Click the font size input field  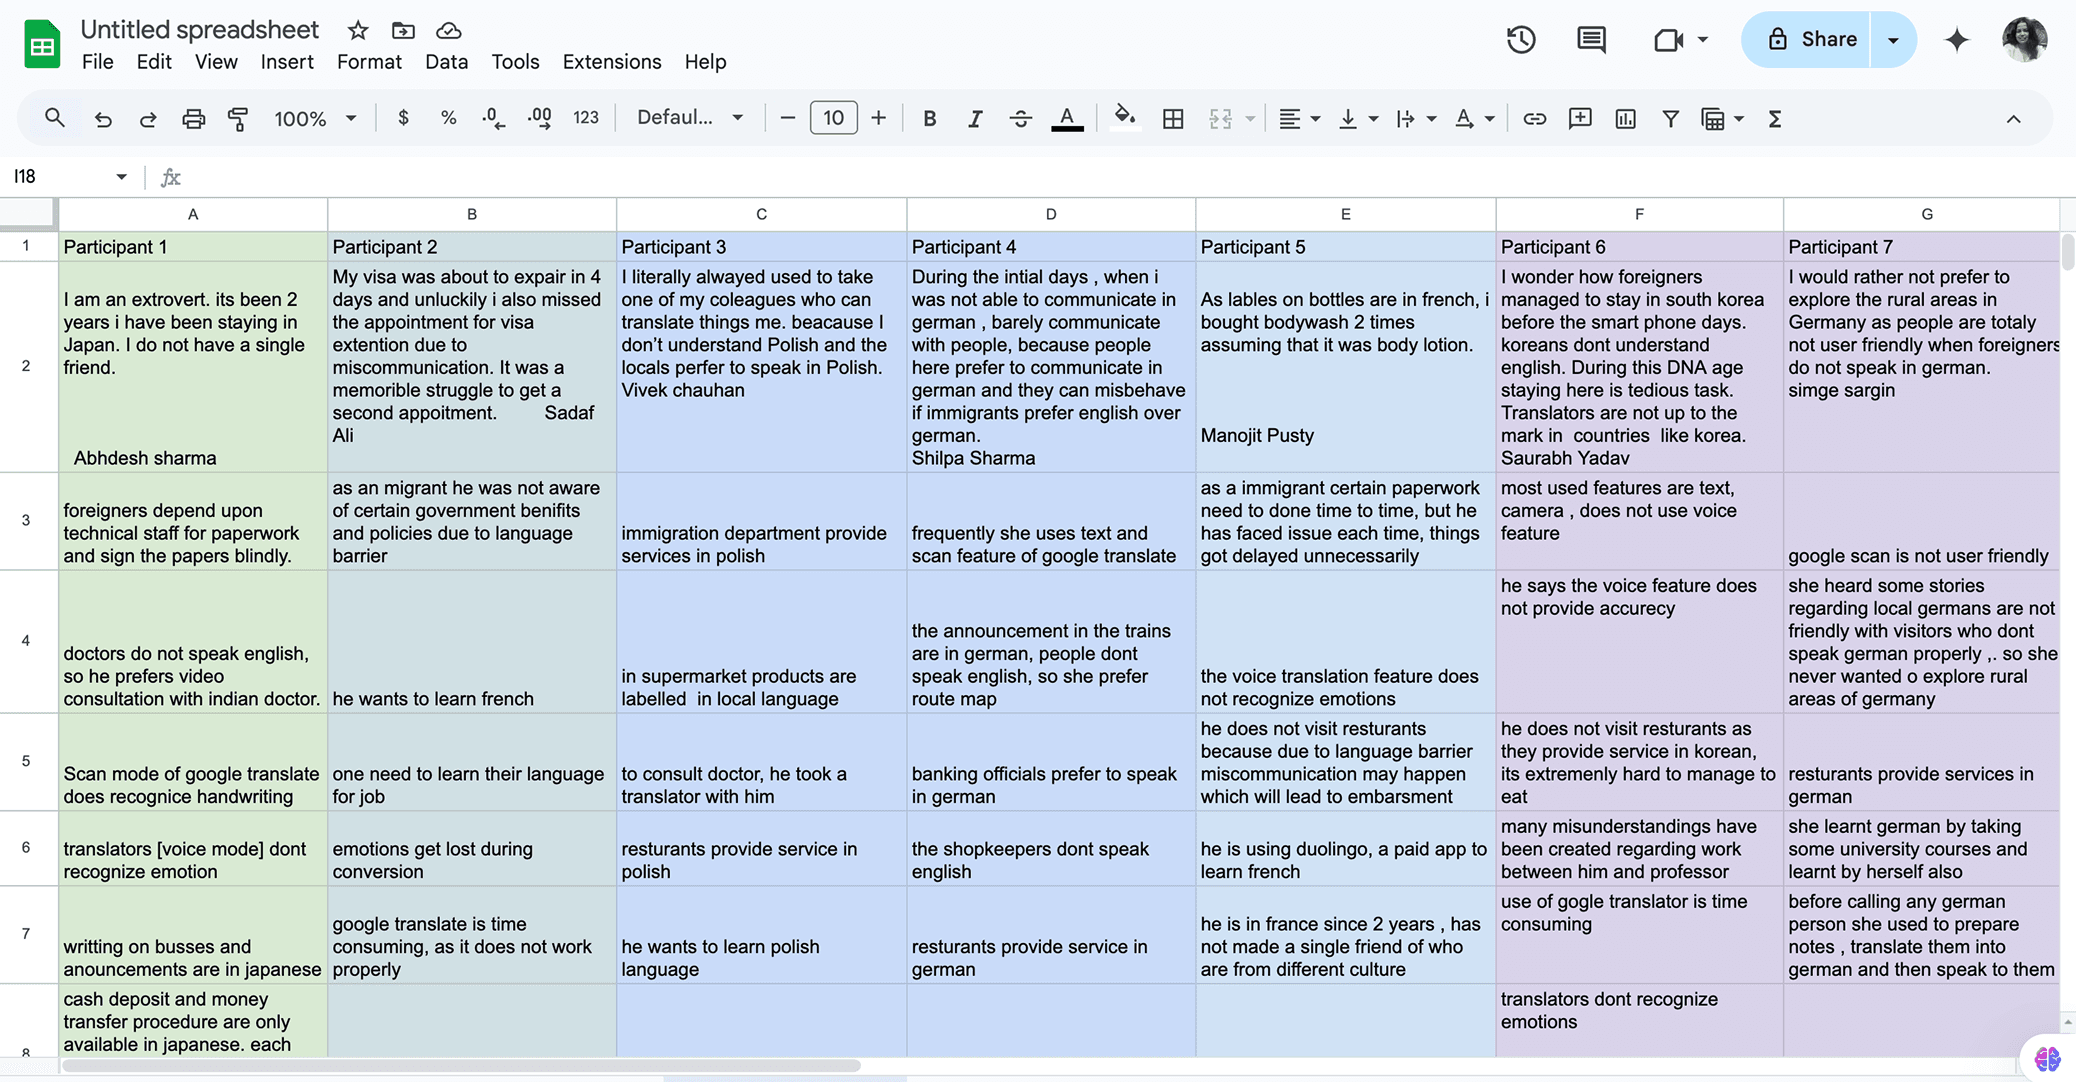(x=833, y=118)
